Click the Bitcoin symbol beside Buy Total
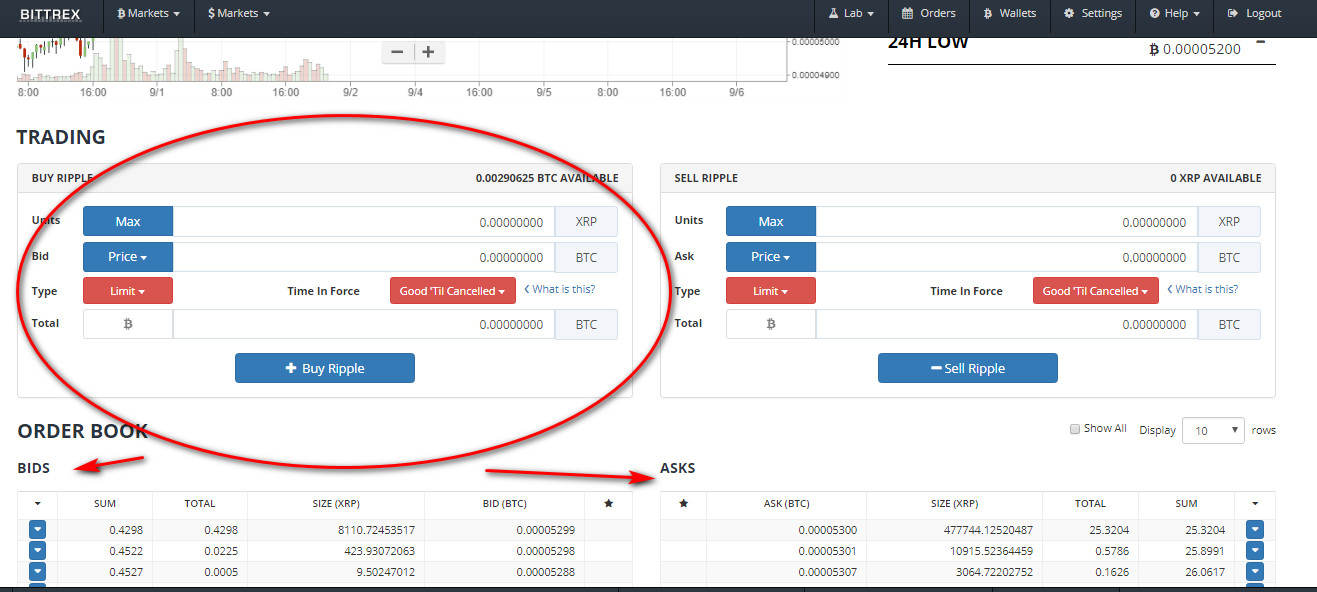Screen dimensions: 1317x592 click(128, 324)
